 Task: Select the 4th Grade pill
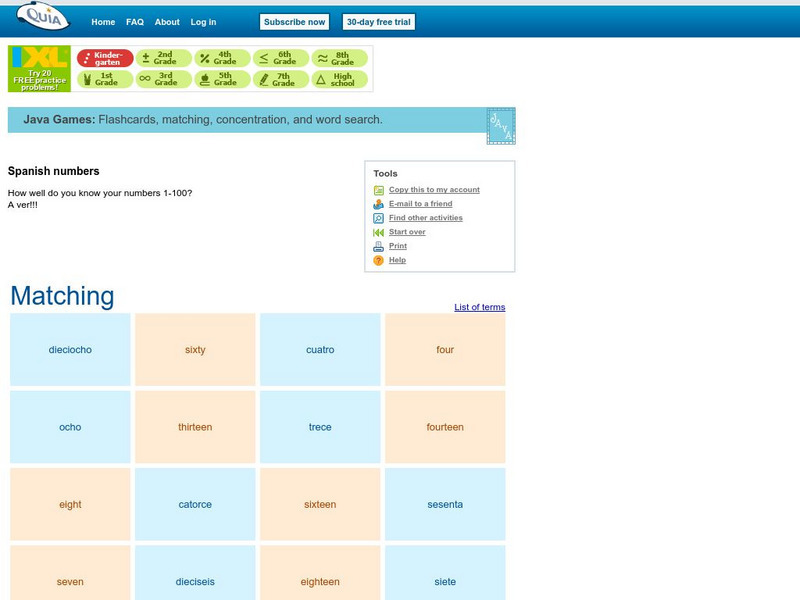218,57
